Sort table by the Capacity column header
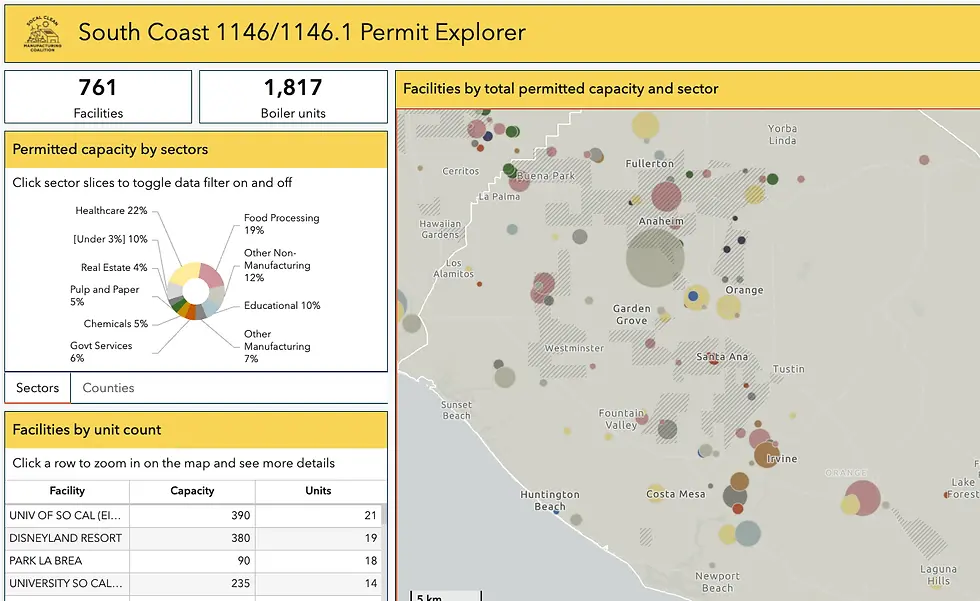This screenshot has width=980, height=601. coord(192,491)
